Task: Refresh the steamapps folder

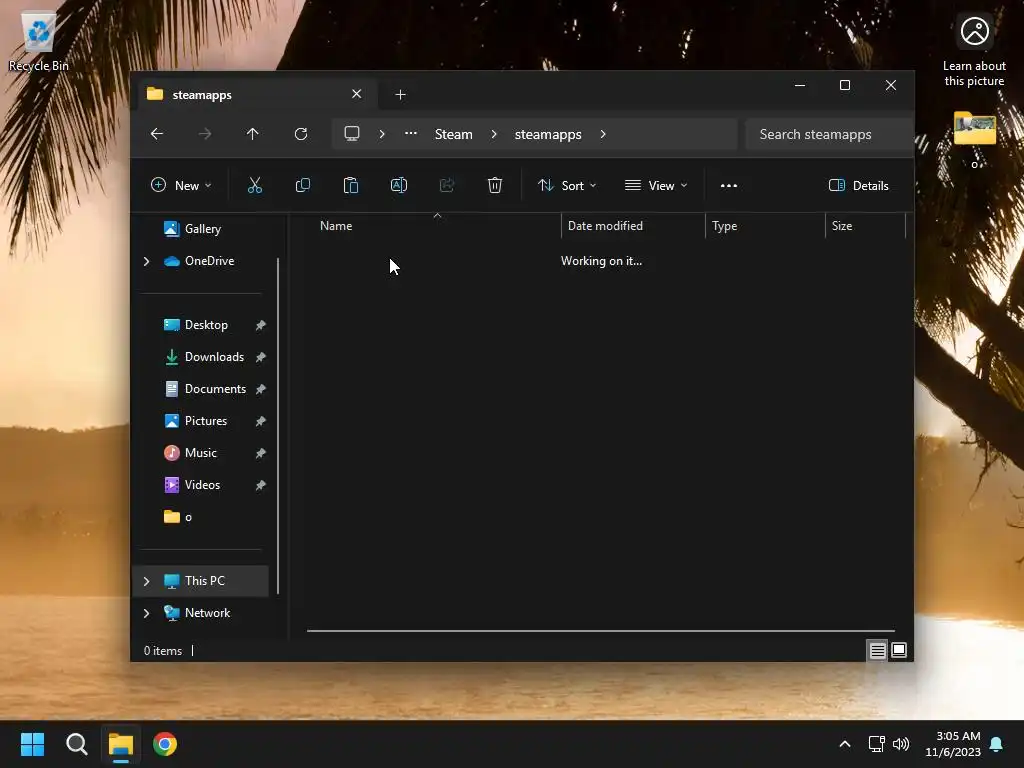Action: [x=300, y=134]
